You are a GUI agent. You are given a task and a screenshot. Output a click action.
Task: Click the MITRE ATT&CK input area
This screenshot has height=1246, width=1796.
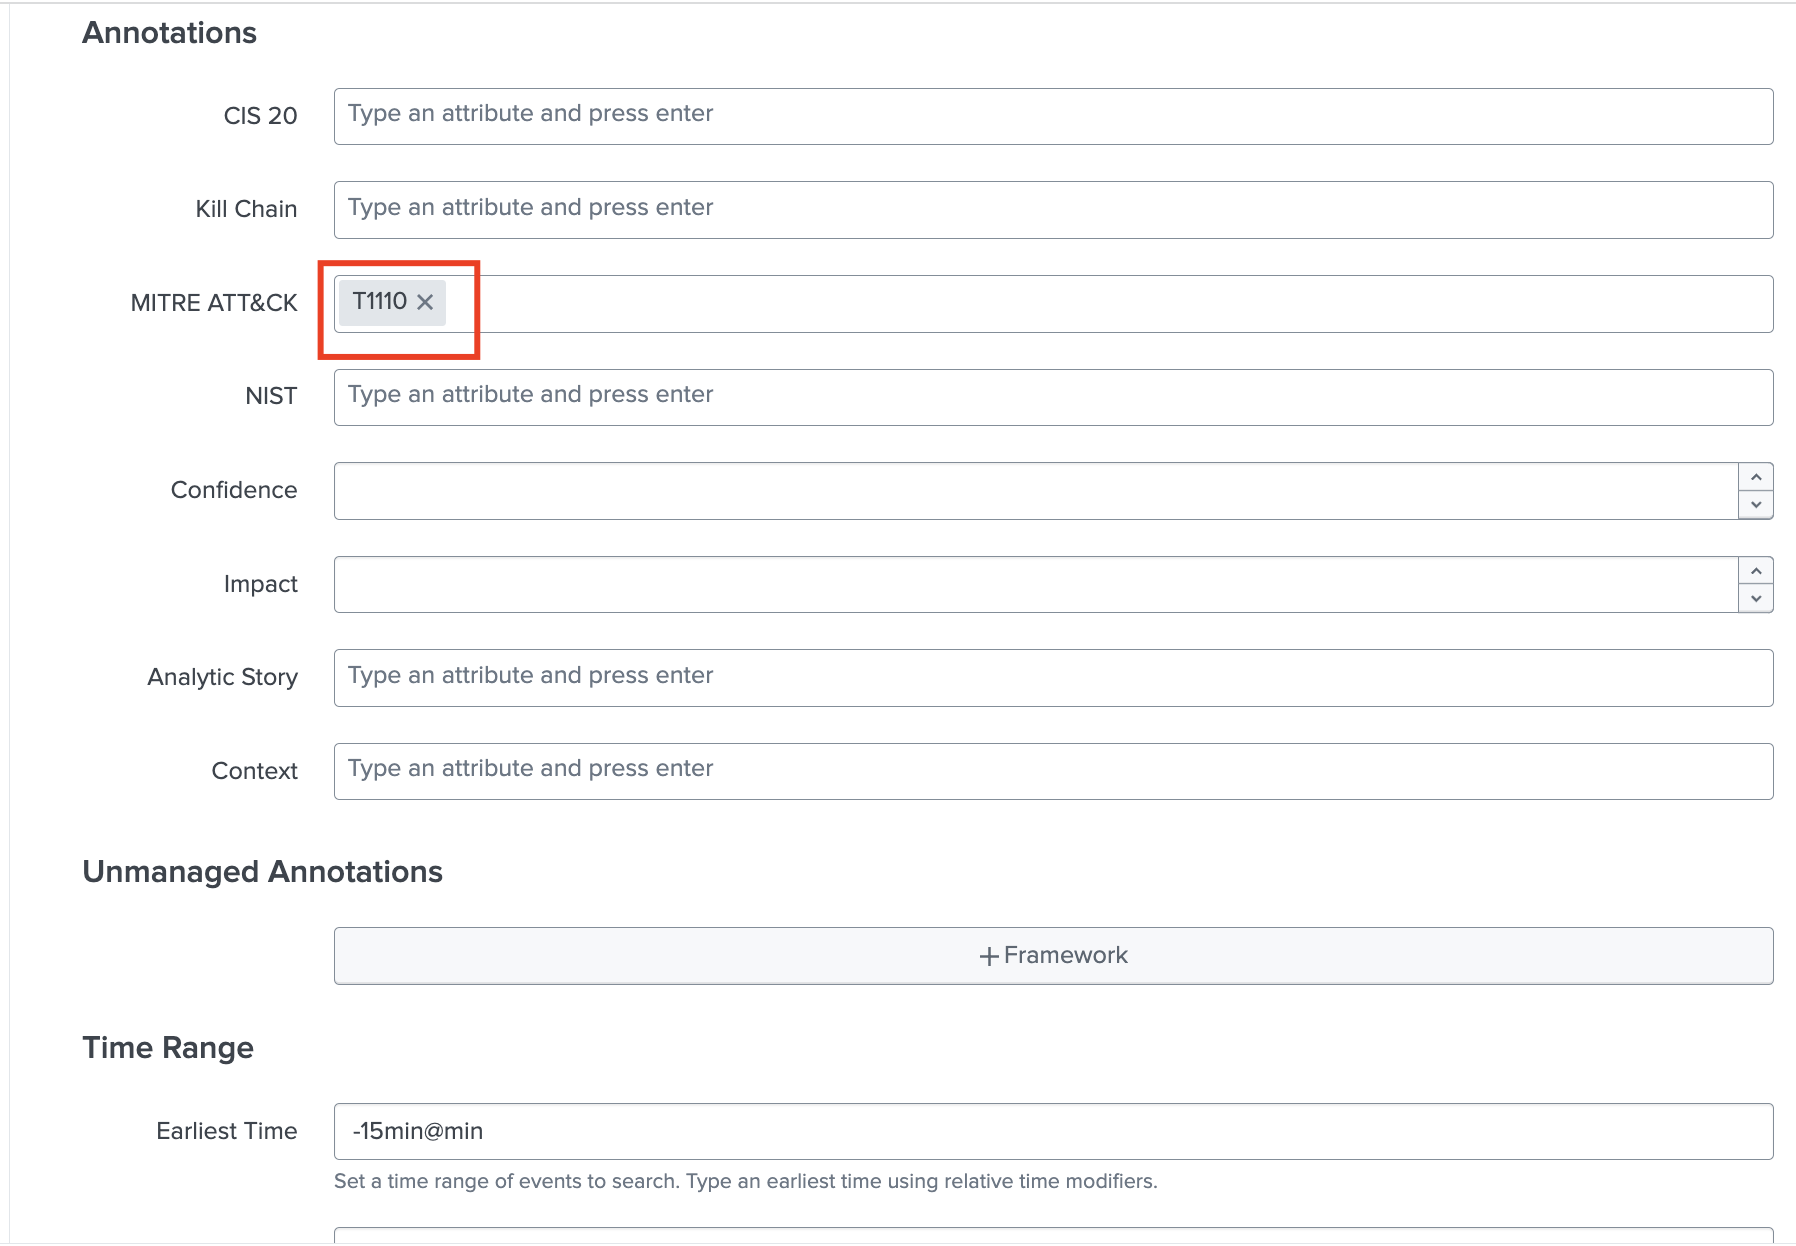pos(900,302)
